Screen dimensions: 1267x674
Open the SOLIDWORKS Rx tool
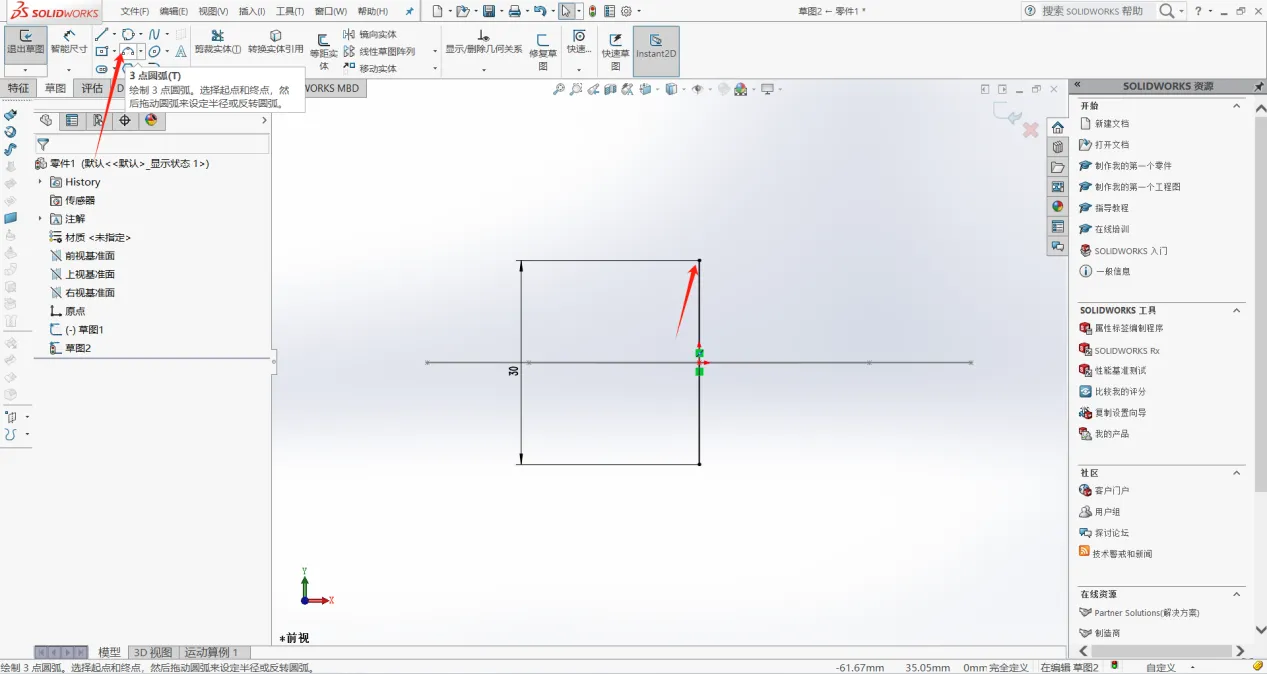pos(1120,350)
